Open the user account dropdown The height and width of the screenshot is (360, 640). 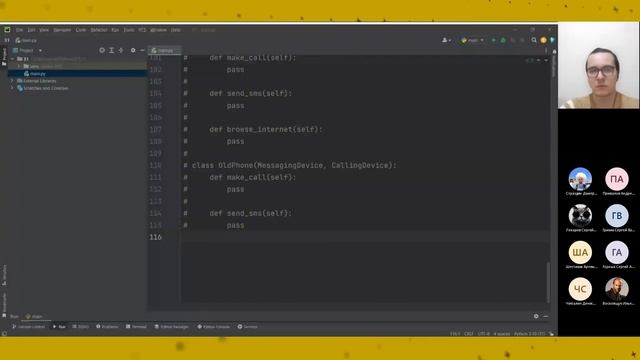pos(446,40)
